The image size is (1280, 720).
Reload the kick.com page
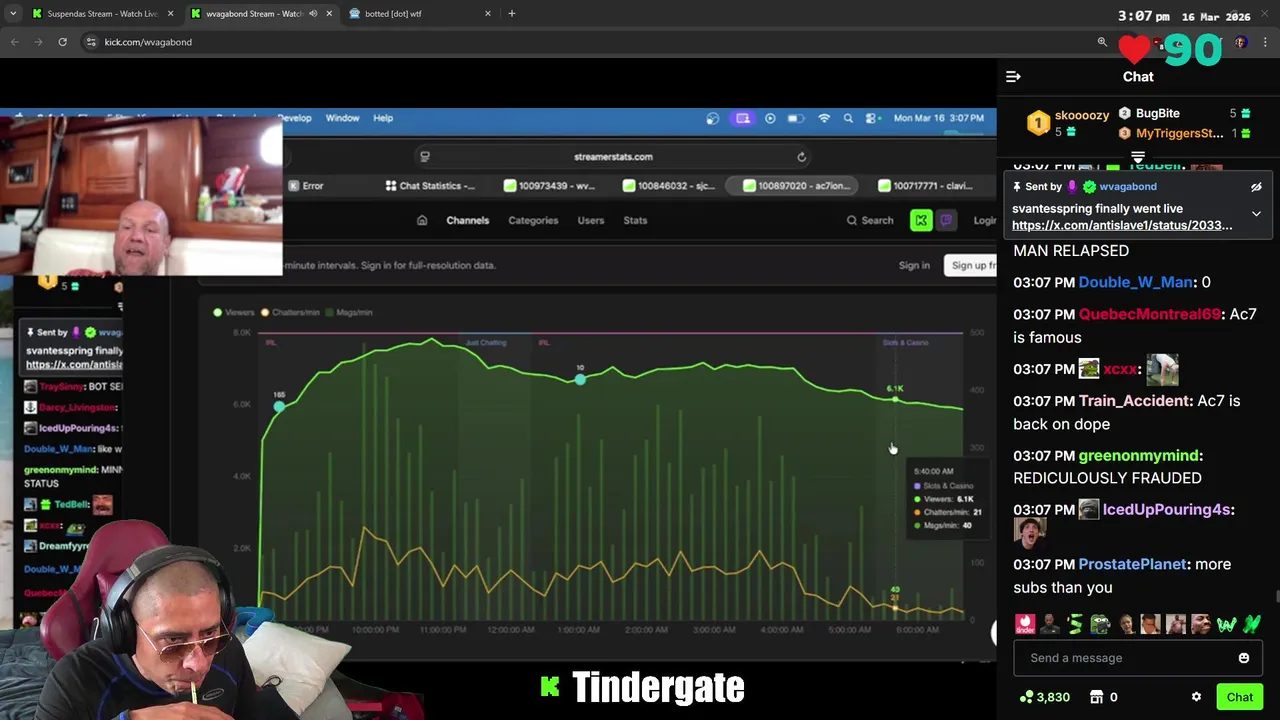(62, 42)
